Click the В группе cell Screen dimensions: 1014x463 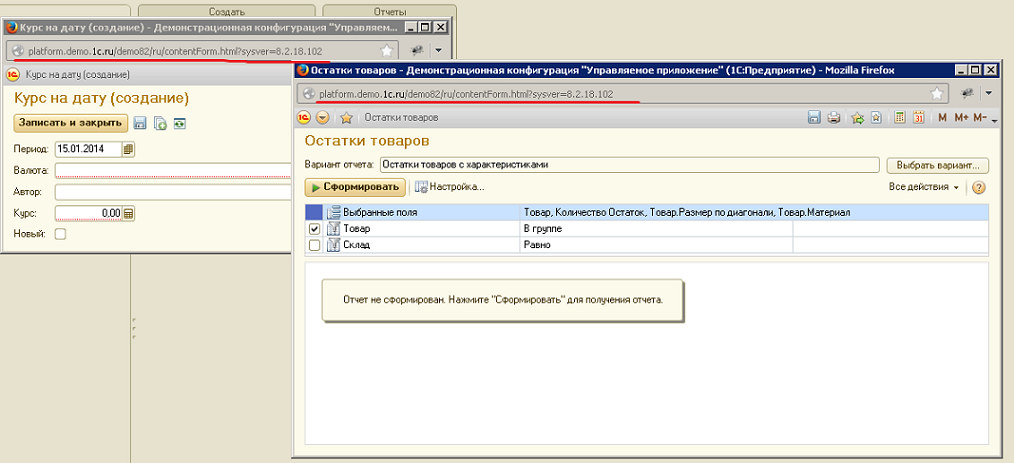pyautogui.click(x=656, y=229)
